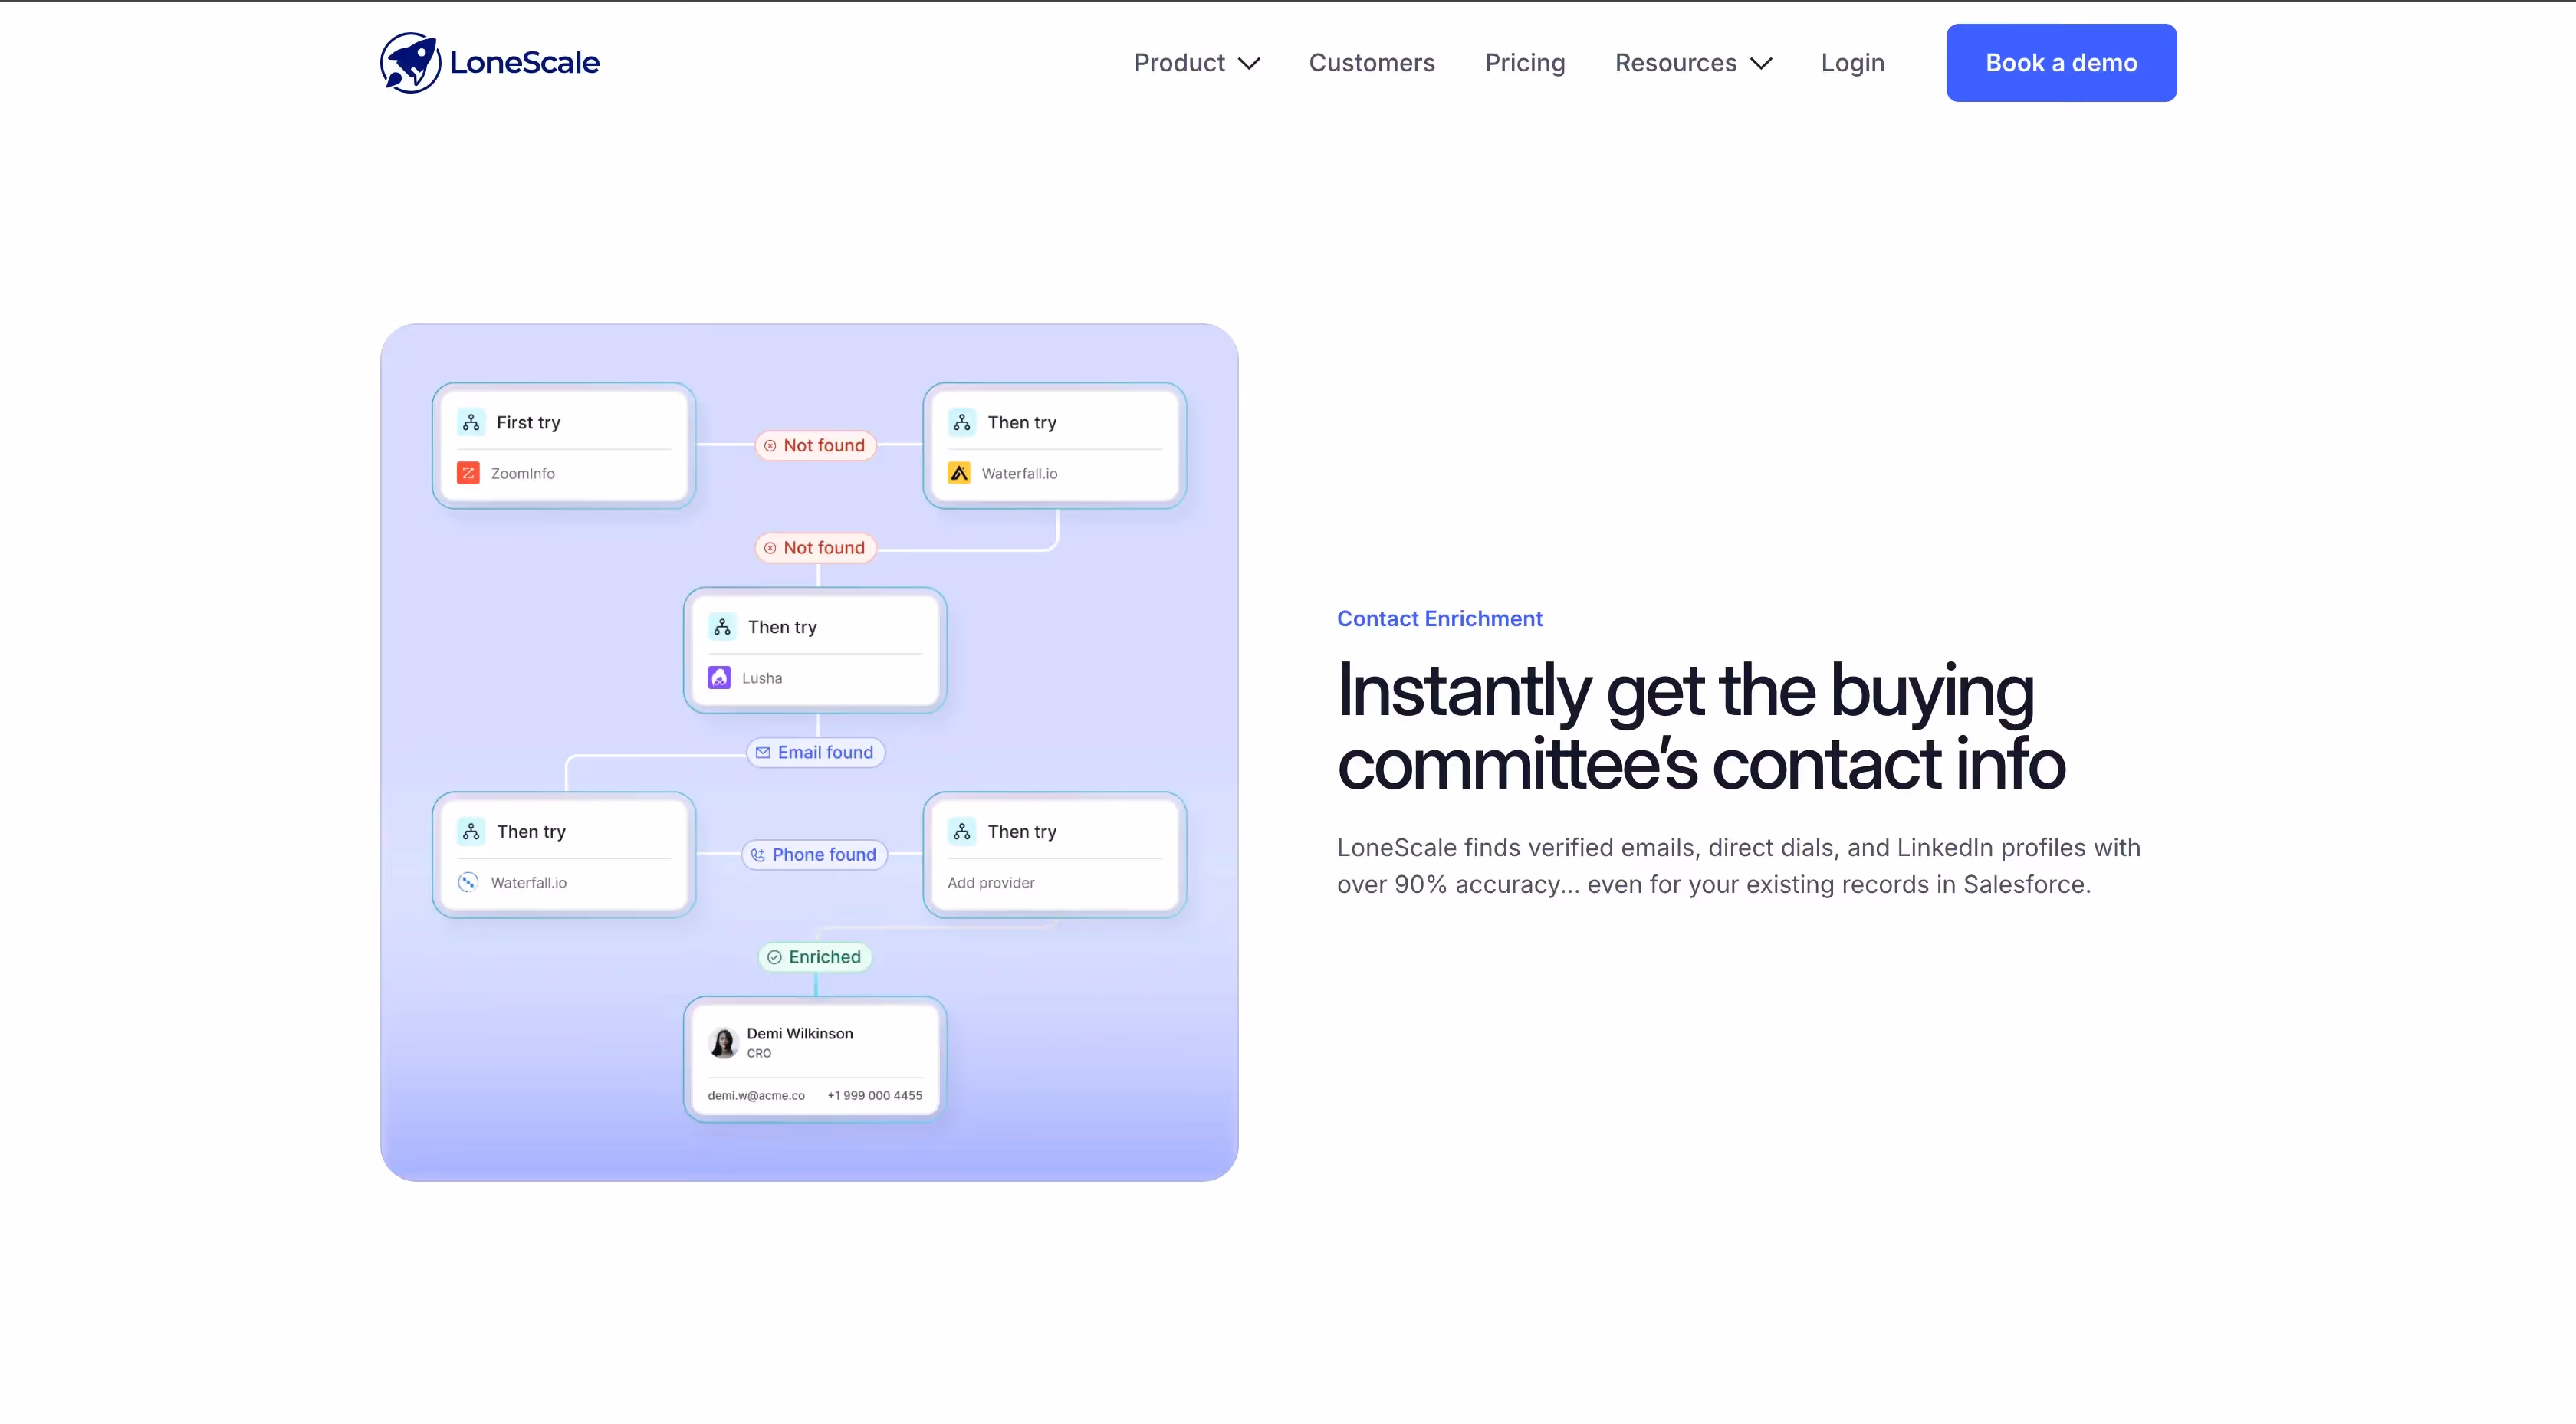Click the Email found badge
Screen dimensions: 2576x1424
tap(815, 752)
